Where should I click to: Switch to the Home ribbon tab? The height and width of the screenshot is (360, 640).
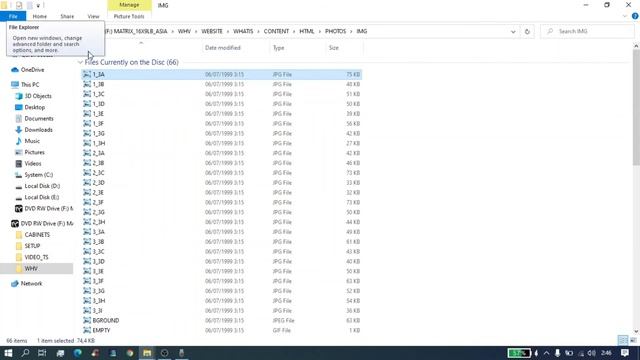pyautogui.click(x=40, y=16)
